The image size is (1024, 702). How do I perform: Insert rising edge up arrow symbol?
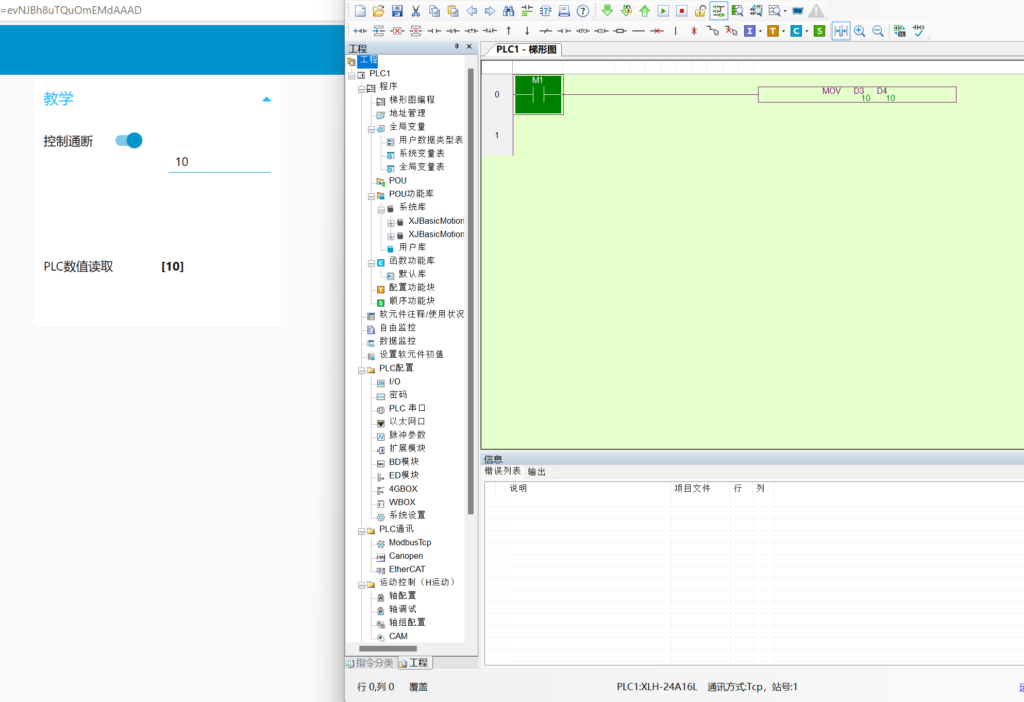(x=509, y=31)
